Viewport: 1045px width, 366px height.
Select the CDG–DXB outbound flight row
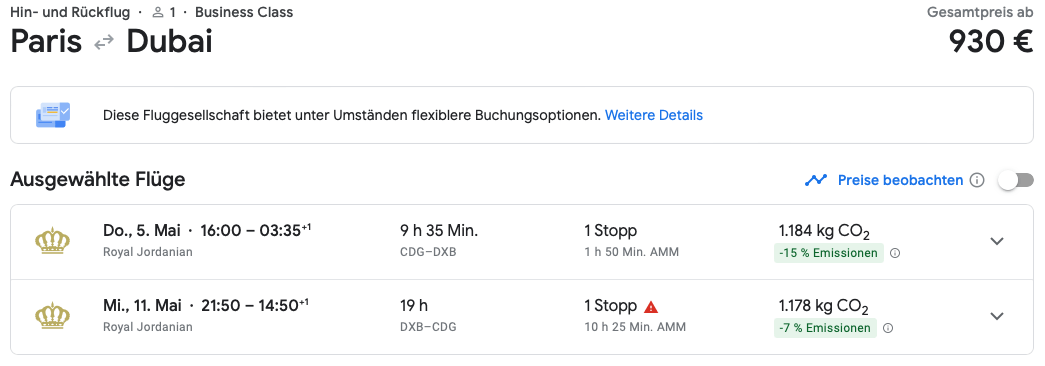pyautogui.click(x=522, y=242)
